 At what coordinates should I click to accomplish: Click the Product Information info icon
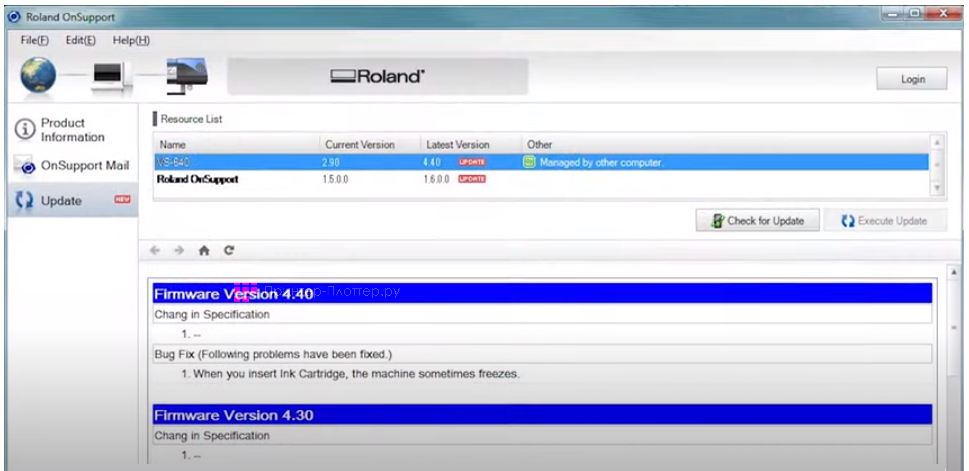(x=24, y=130)
